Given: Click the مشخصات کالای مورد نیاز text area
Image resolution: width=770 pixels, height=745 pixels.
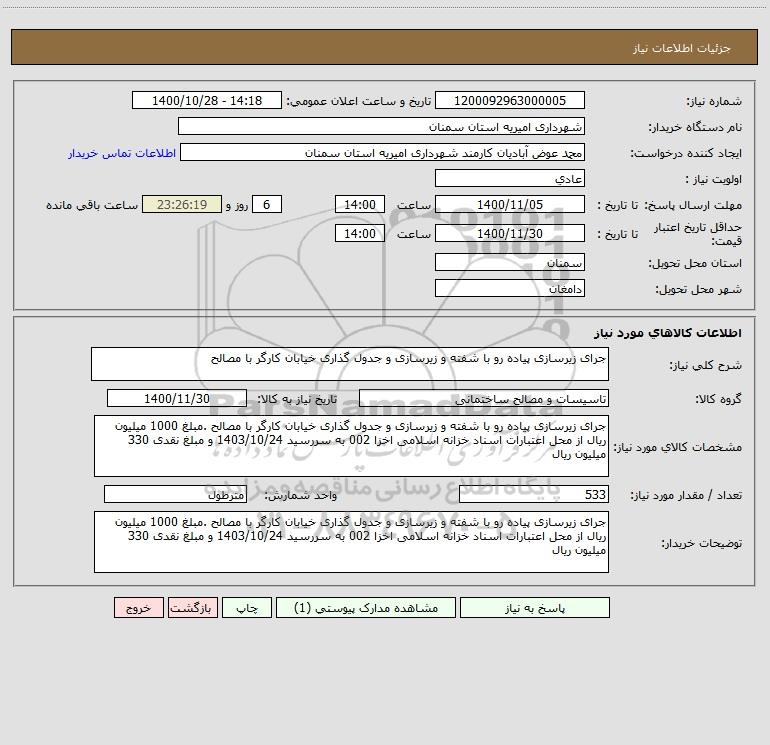Looking at the screenshot, I should point(351,446).
